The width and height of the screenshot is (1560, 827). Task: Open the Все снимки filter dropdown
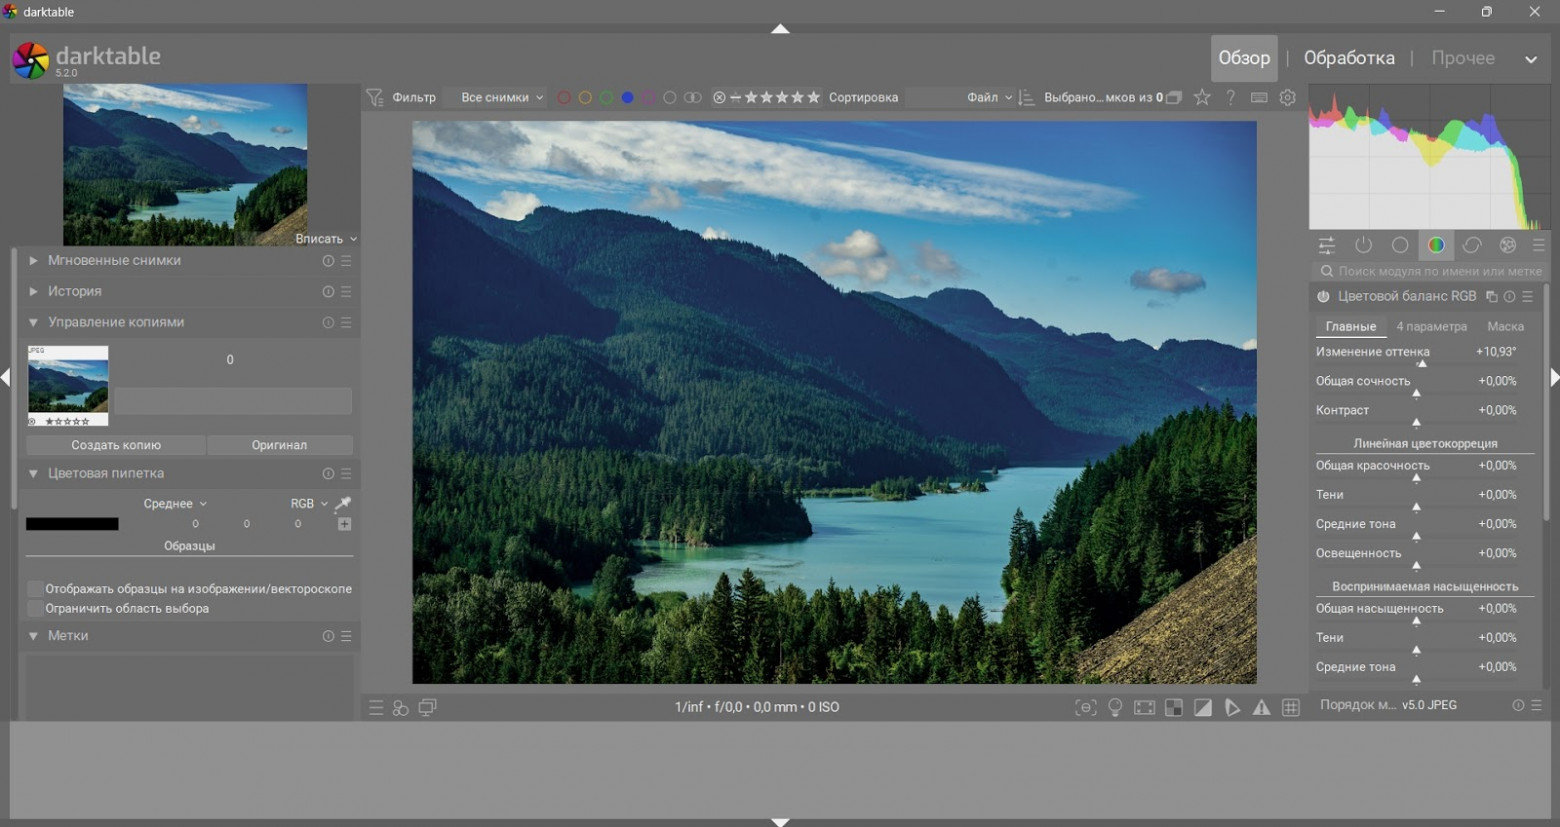tap(501, 98)
